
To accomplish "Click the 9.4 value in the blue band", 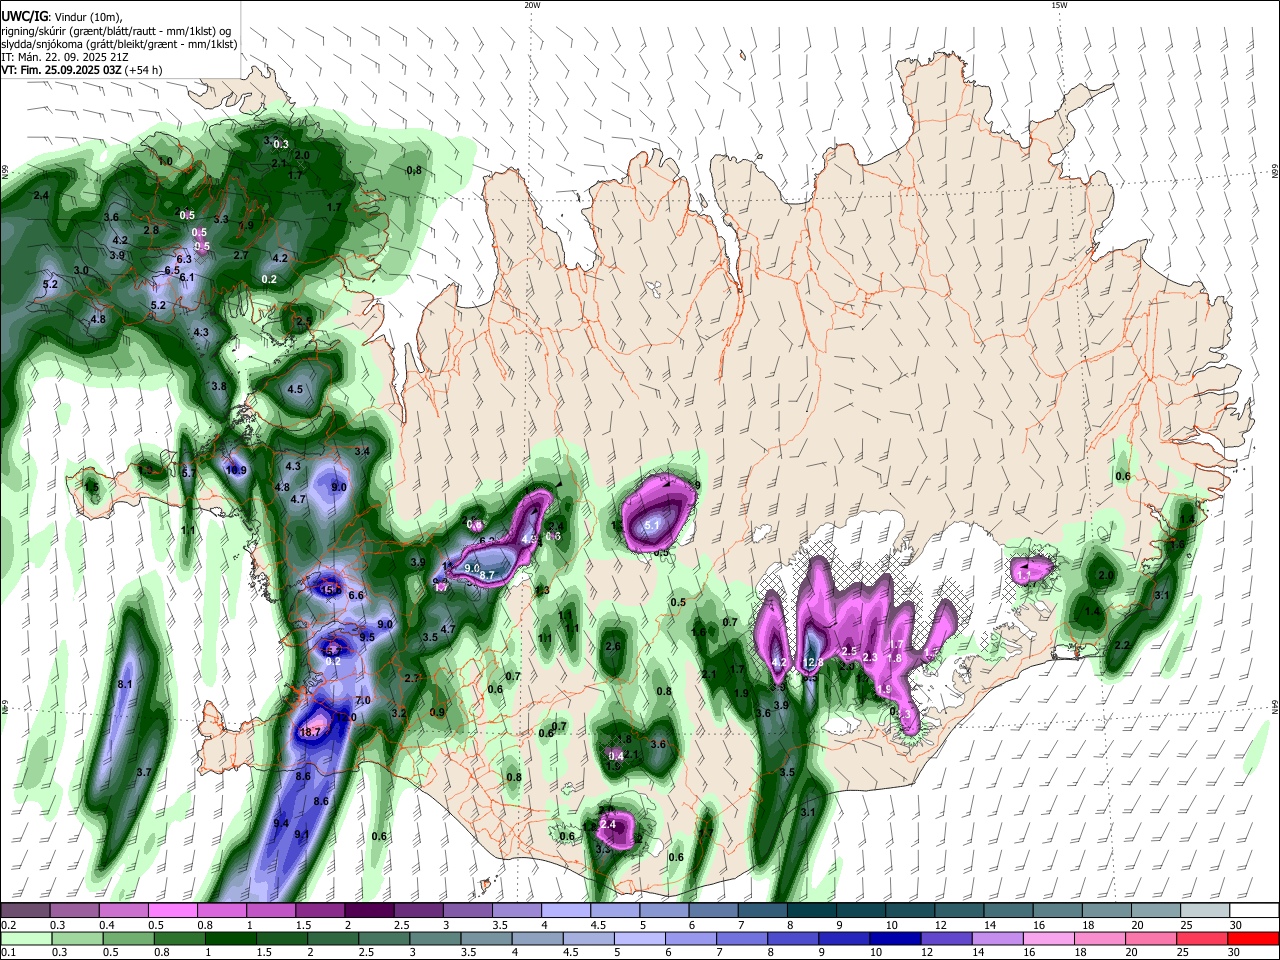I will pos(281,823).
